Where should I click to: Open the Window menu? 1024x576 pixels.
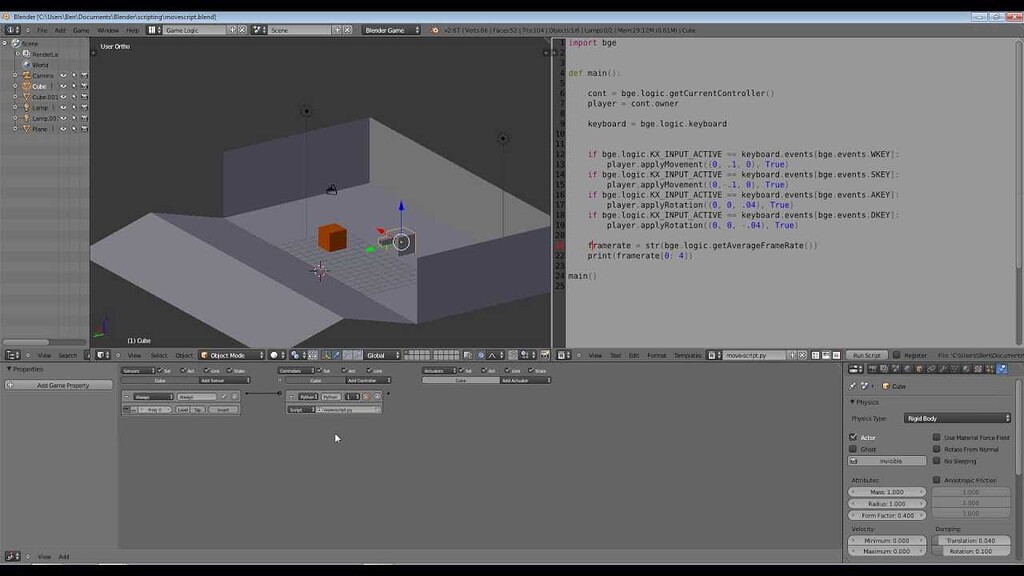[108, 30]
